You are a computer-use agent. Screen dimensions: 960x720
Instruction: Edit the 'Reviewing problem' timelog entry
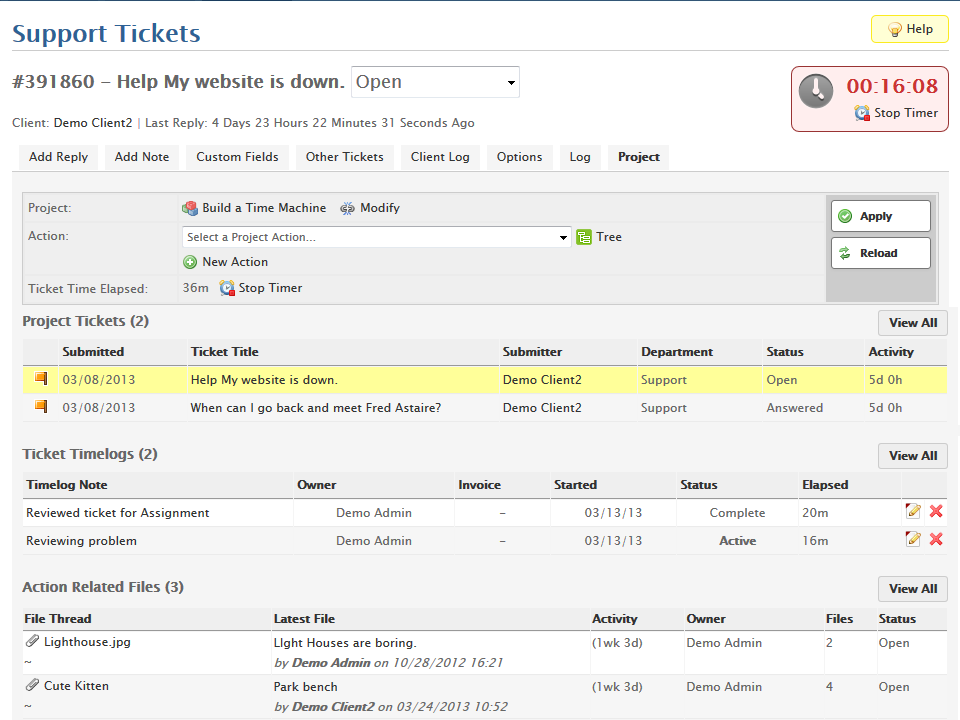coord(913,540)
